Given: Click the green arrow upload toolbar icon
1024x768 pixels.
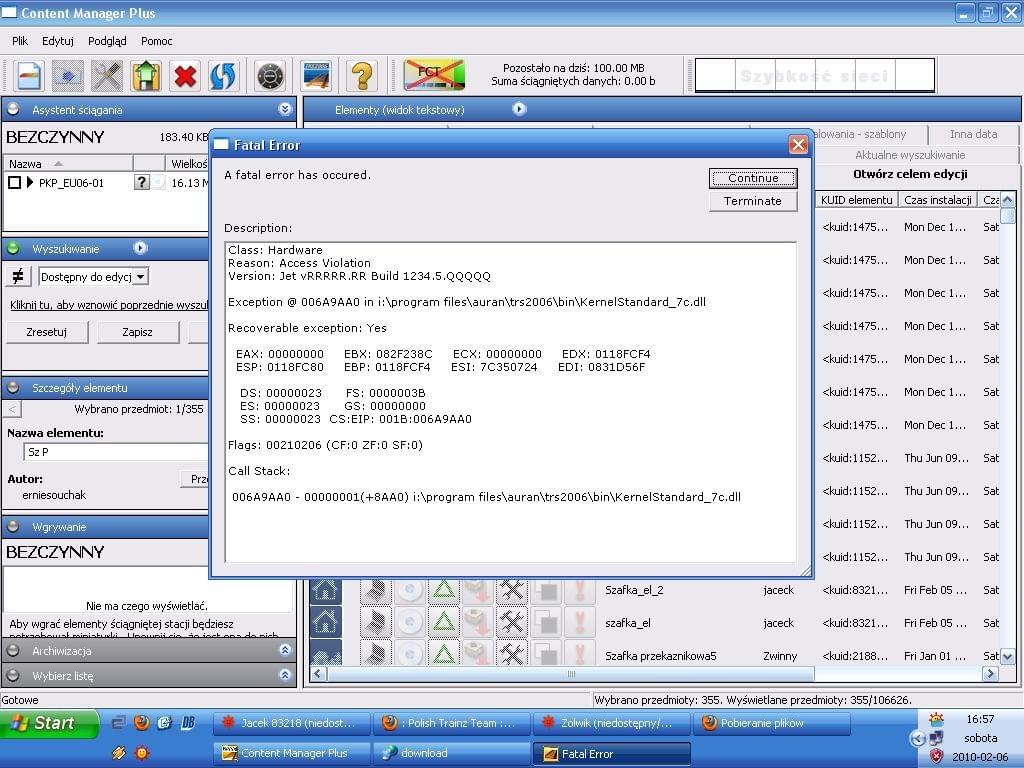Looking at the screenshot, I should click(x=146, y=75).
